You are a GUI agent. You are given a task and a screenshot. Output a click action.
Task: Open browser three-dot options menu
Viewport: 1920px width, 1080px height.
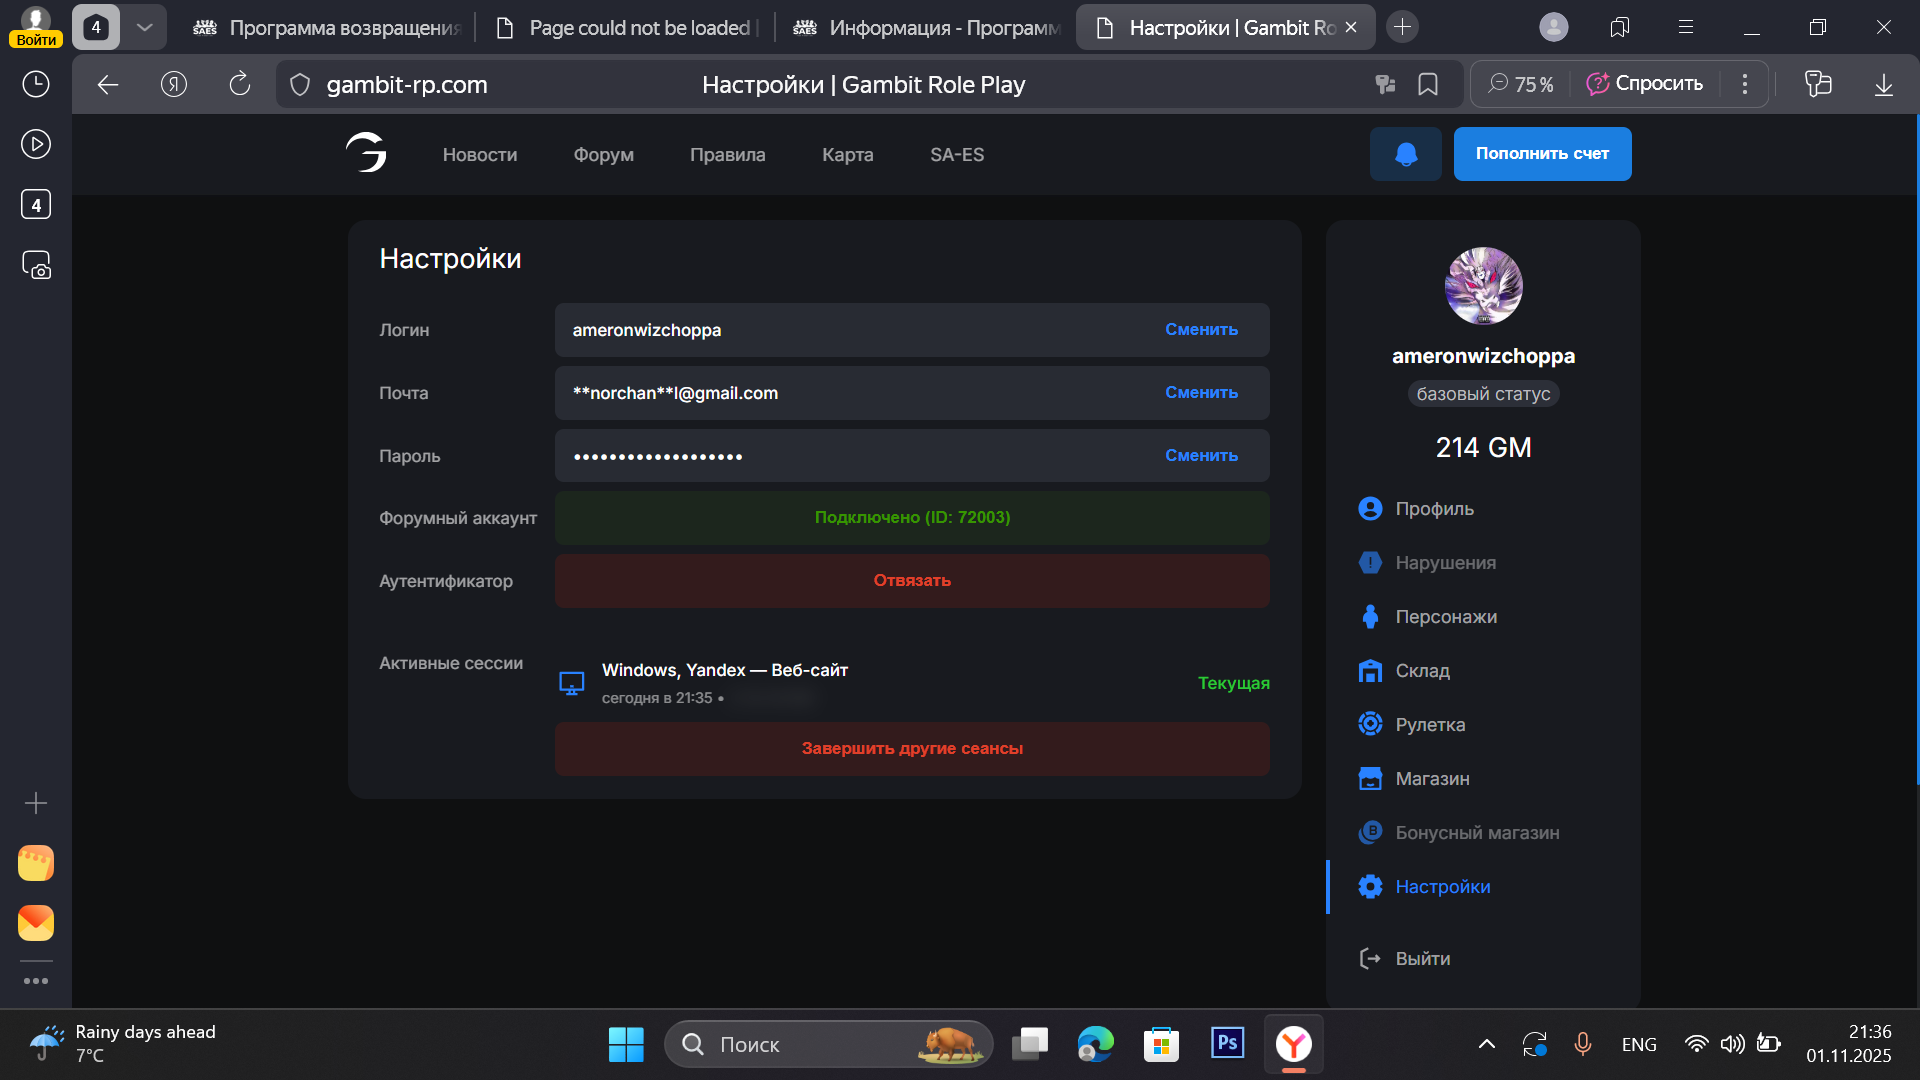[x=1744, y=85]
